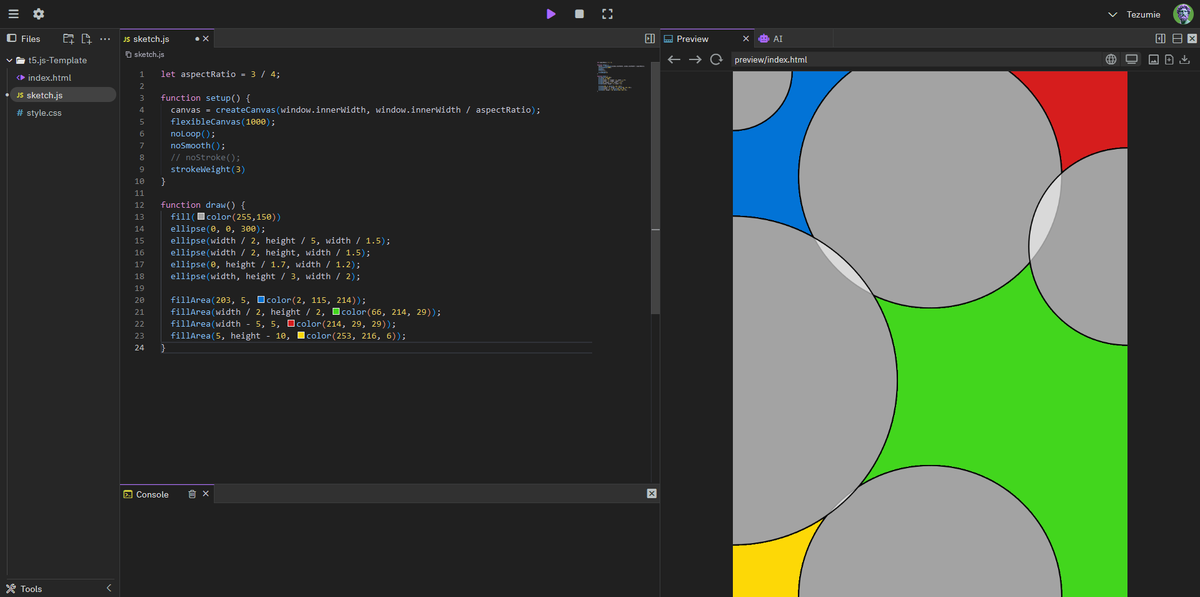Download the preview output
The height and width of the screenshot is (597, 1200).
(x=1184, y=59)
